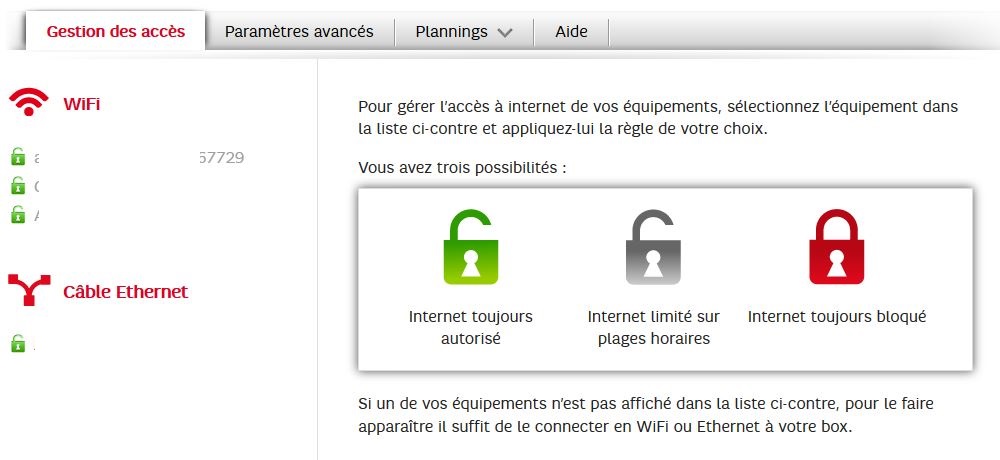Image resolution: width=1000 pixels, height=460 pixels.
Task: Click the Internet toujours bloqué label
Action: pyautogui.click(x=837, y=317)
